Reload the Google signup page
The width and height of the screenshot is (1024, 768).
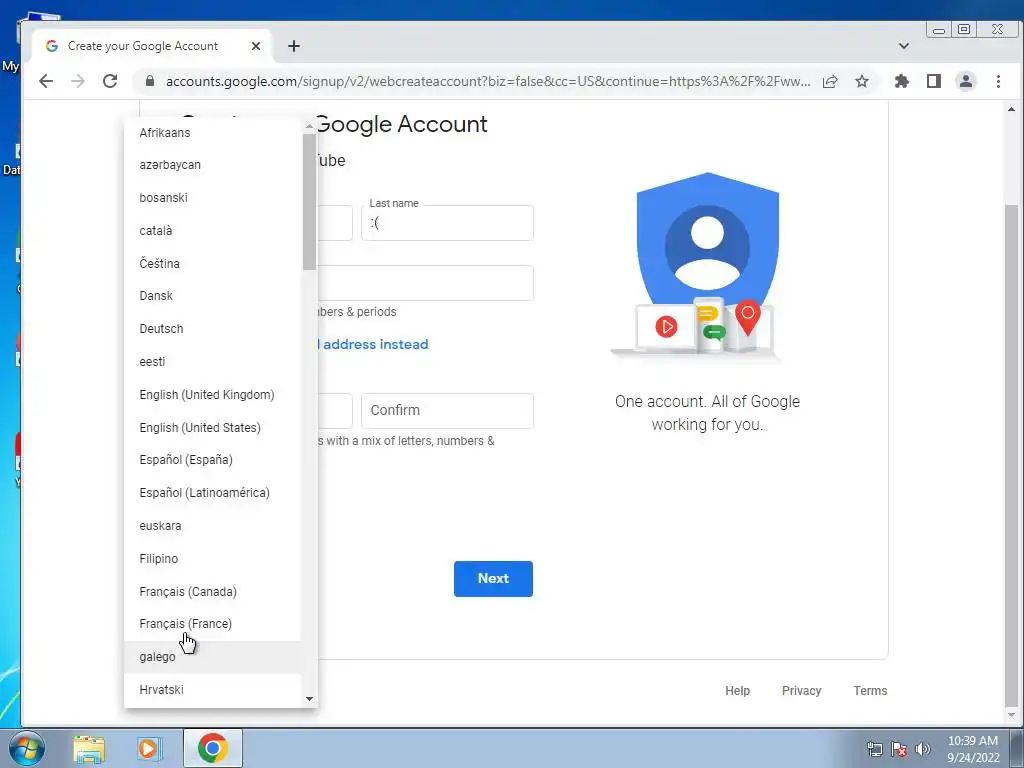click(110, 81)
